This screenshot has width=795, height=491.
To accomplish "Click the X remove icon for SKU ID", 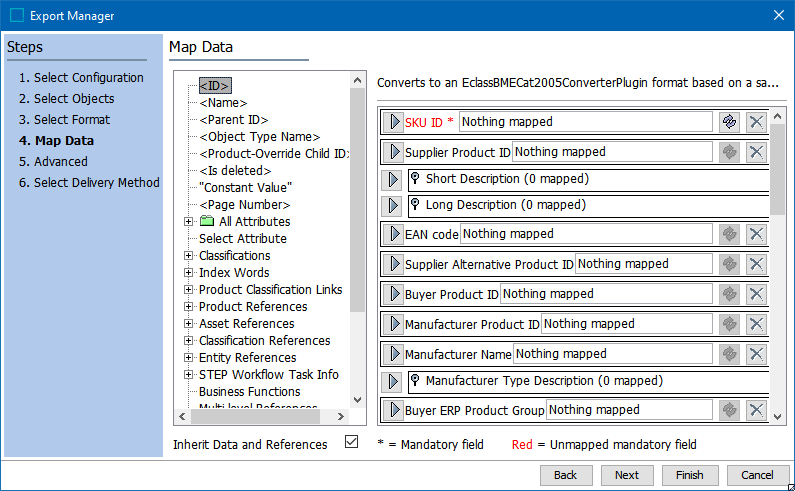I will pos(756,122).
